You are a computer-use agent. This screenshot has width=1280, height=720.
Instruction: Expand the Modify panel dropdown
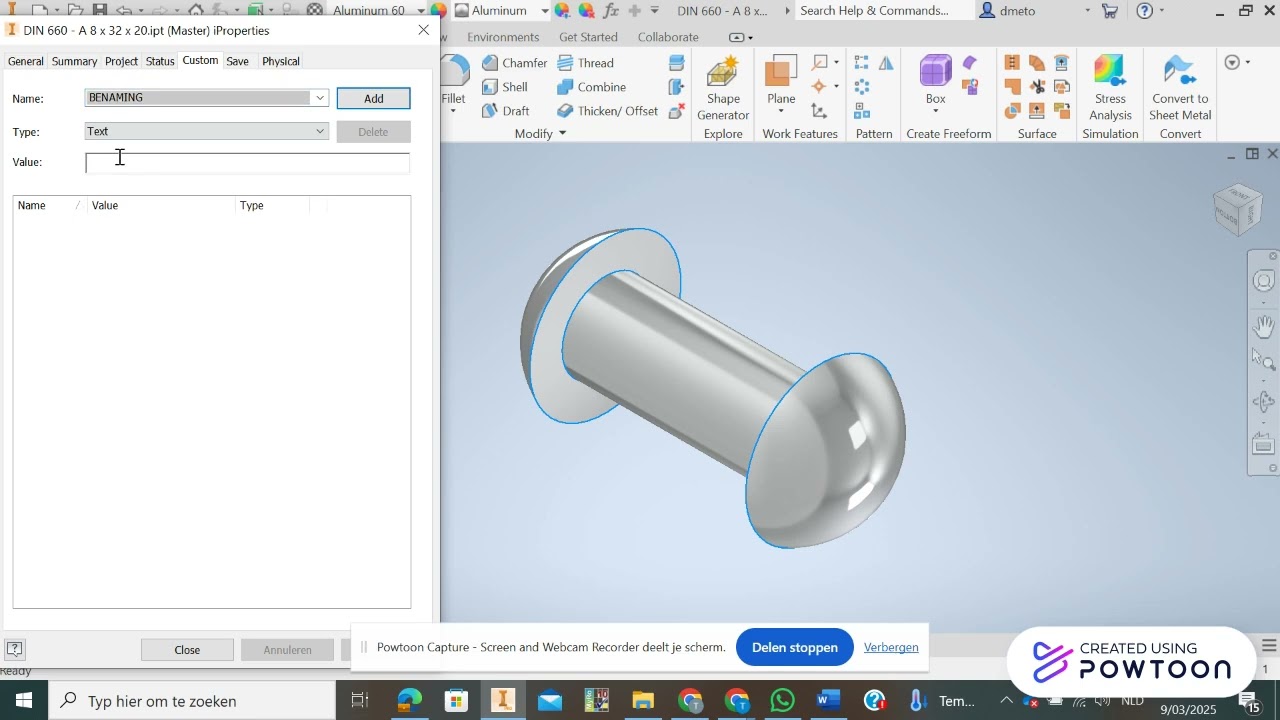coord(562,134)
